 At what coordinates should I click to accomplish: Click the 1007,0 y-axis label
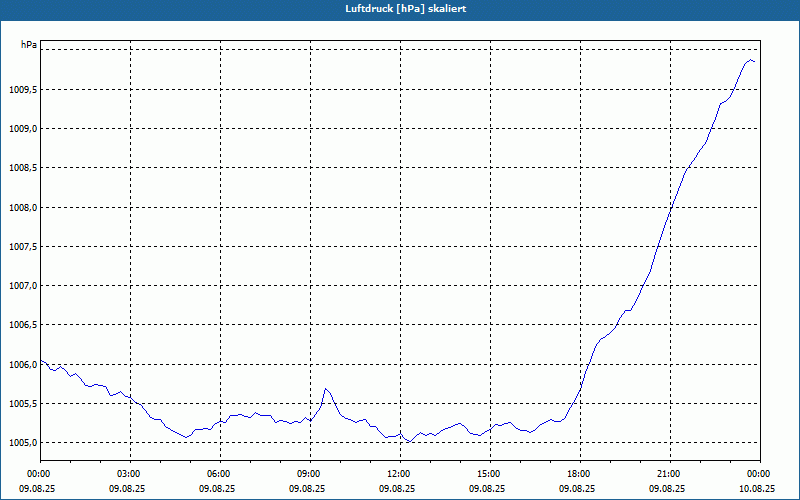pyautogui.click(x=23, y=286)
